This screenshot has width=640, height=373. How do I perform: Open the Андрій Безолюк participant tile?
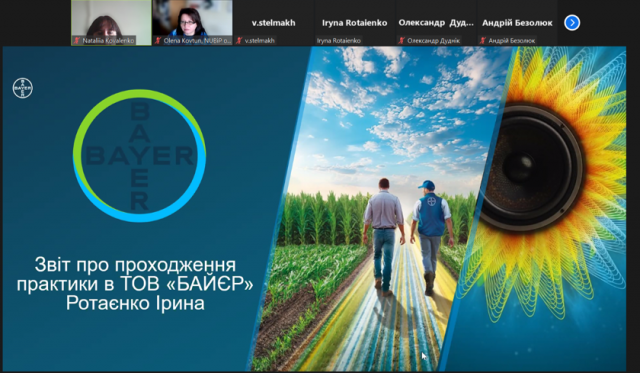pos(517,22)
